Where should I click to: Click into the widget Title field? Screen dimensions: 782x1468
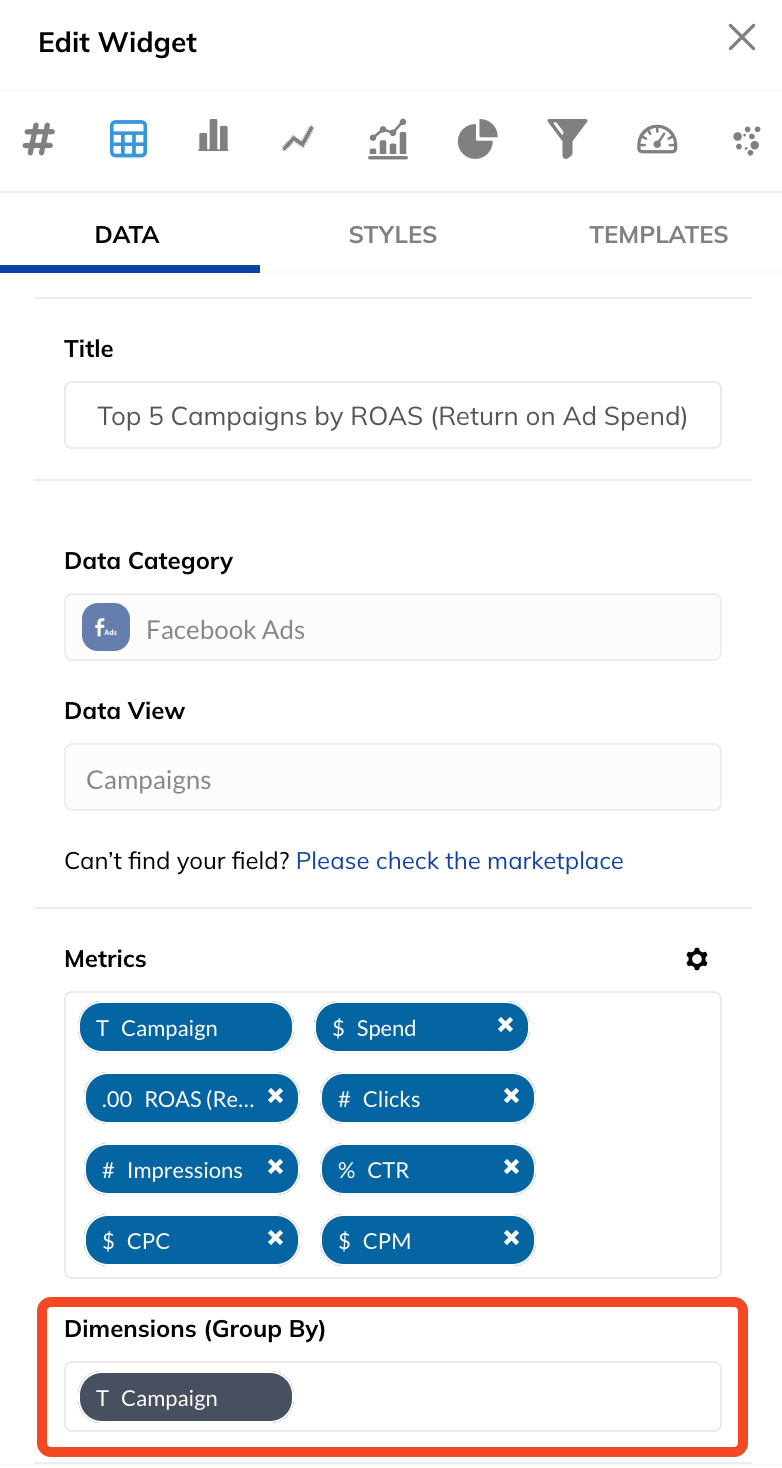click(393, 415)
